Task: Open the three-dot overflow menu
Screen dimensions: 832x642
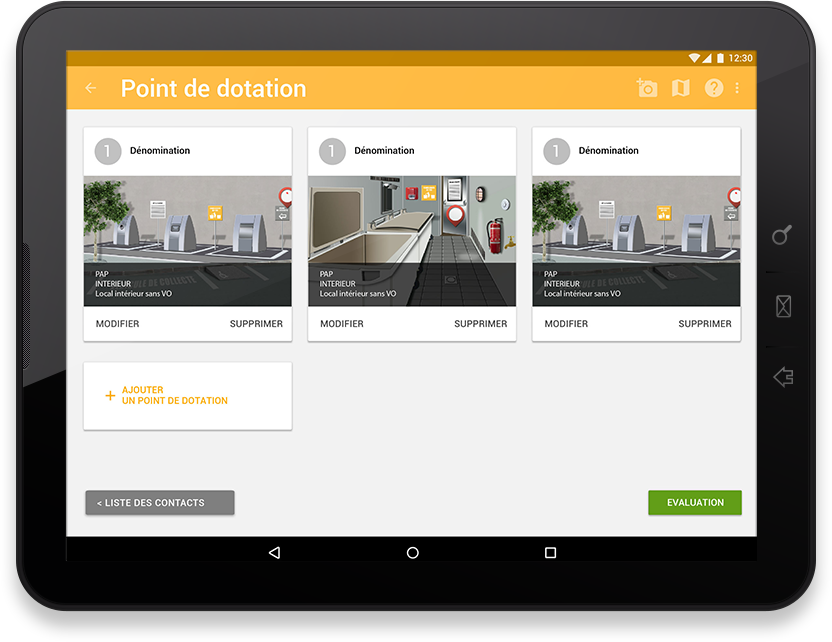Action: click(737, 88)
